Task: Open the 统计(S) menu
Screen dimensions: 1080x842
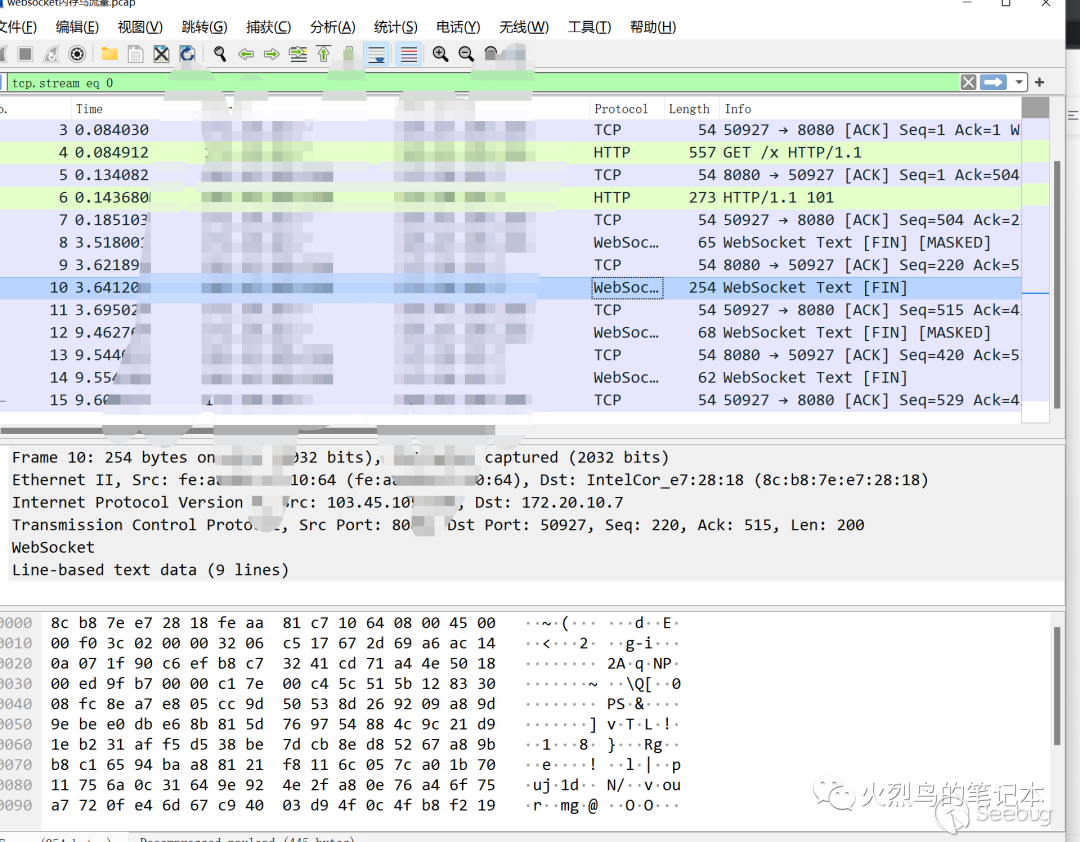Action: click(395, 27)
